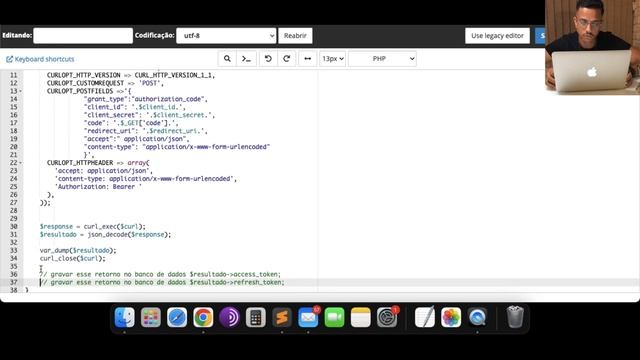This screenshot has height=360, width=640.
Task: Click line number 28 in the gutter
Action: click(x=13, y=211)
